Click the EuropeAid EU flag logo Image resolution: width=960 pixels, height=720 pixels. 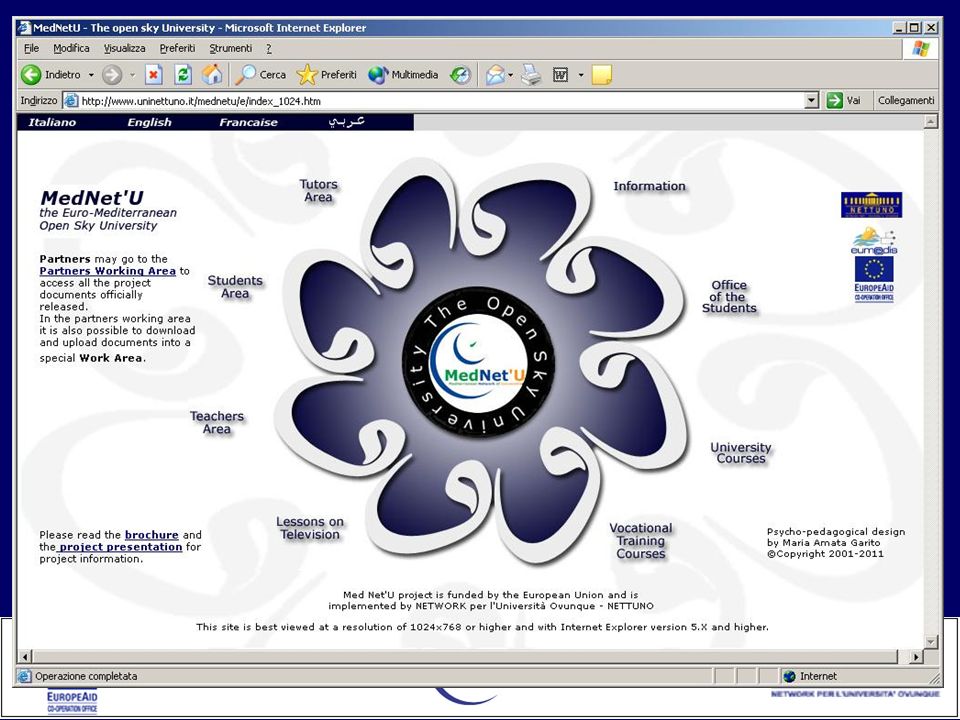click(874, 279)
